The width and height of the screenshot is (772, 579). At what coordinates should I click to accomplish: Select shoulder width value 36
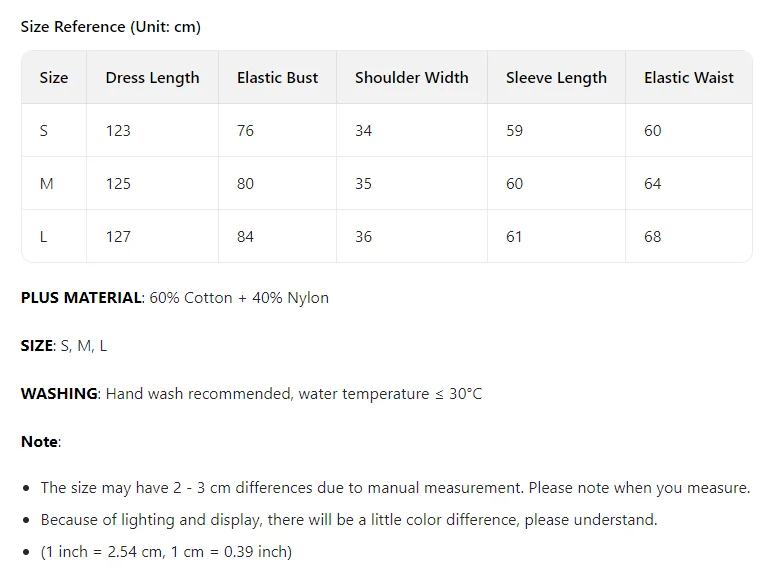tap(363, 237)
